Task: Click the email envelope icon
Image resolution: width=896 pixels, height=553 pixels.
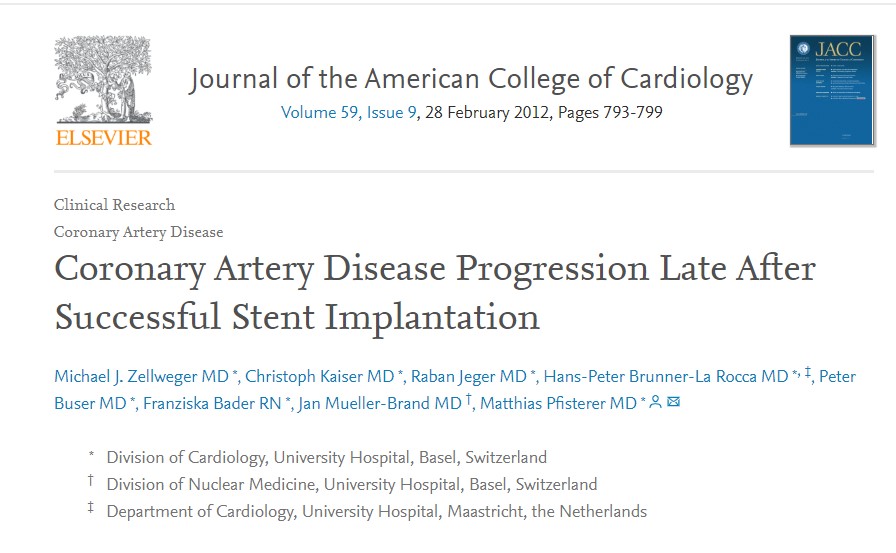Action: click(x=673, y=403)
